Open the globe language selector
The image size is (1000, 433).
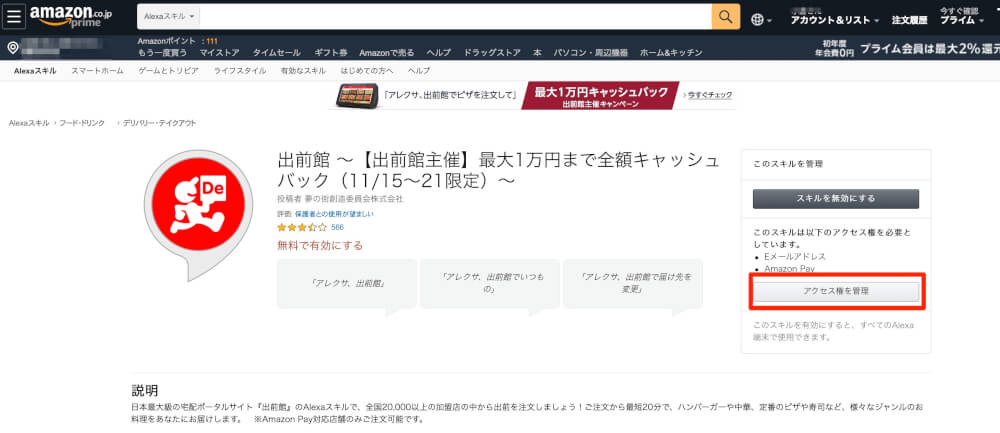[x=761, y=19]
